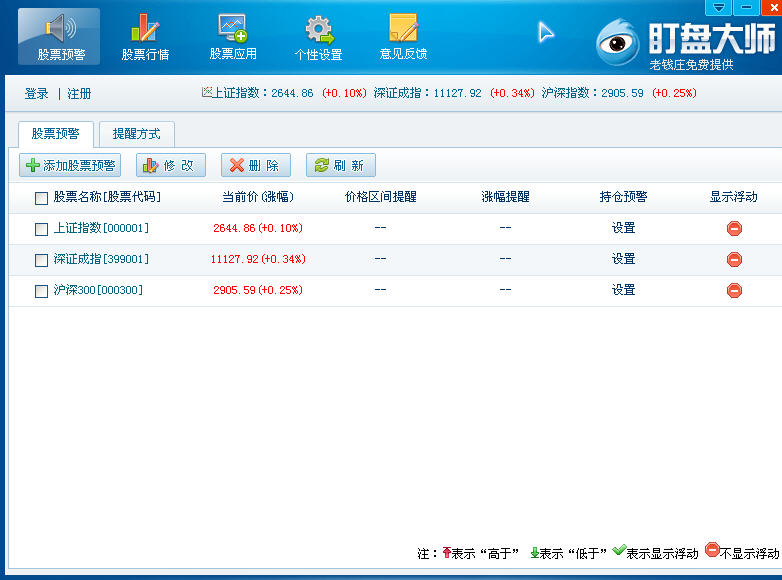
Task: Click 股票名称[股票代码] column header
Action: (107, 197)
